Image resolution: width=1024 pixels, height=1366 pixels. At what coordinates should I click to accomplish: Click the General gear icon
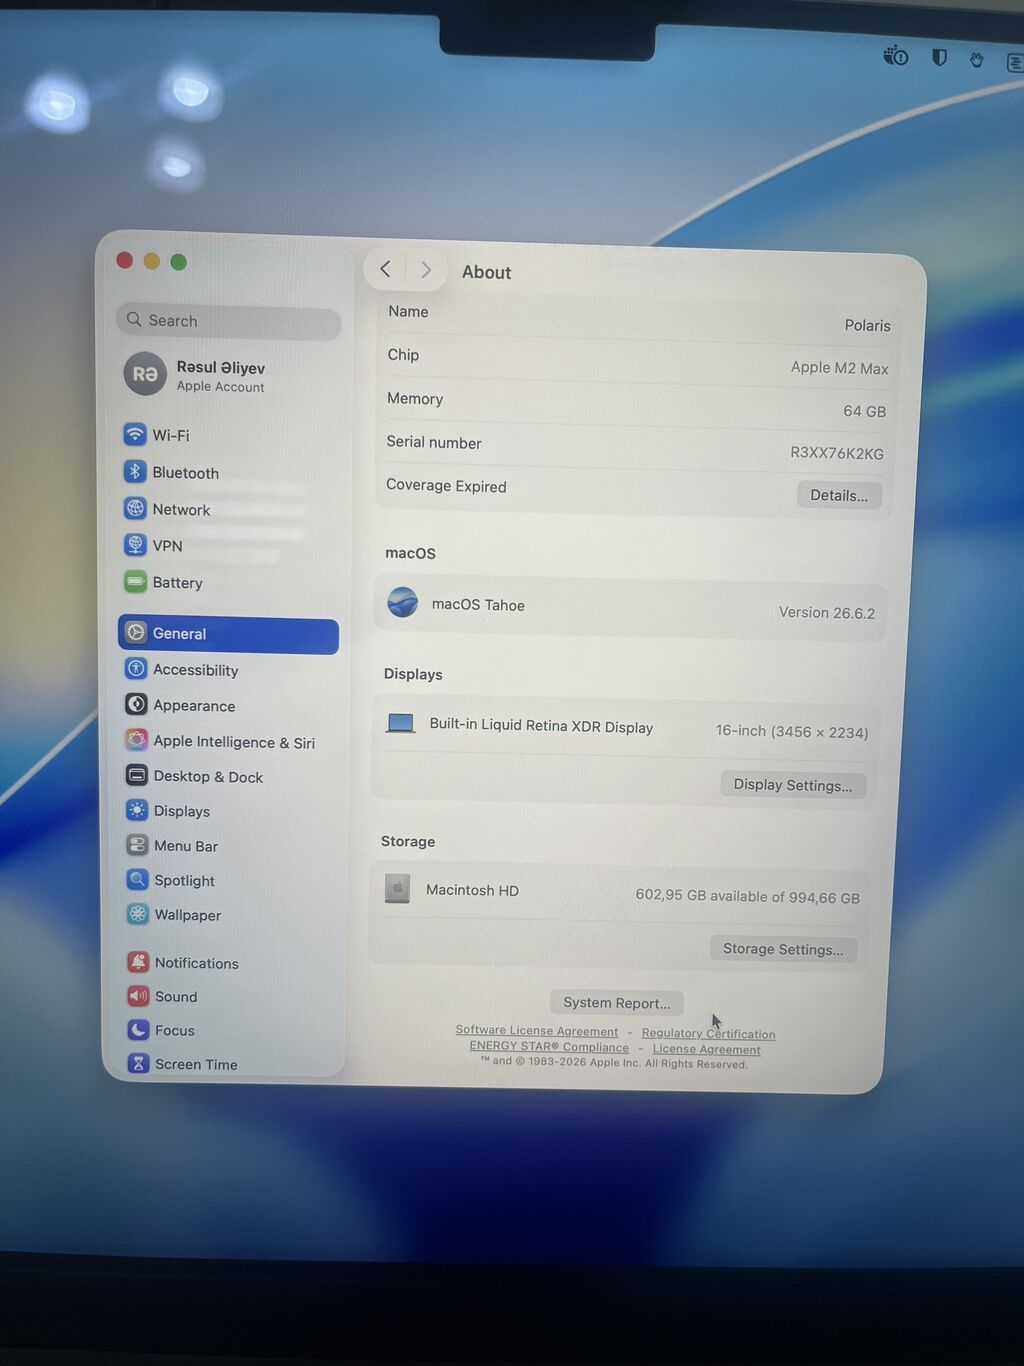pos(136,633)
